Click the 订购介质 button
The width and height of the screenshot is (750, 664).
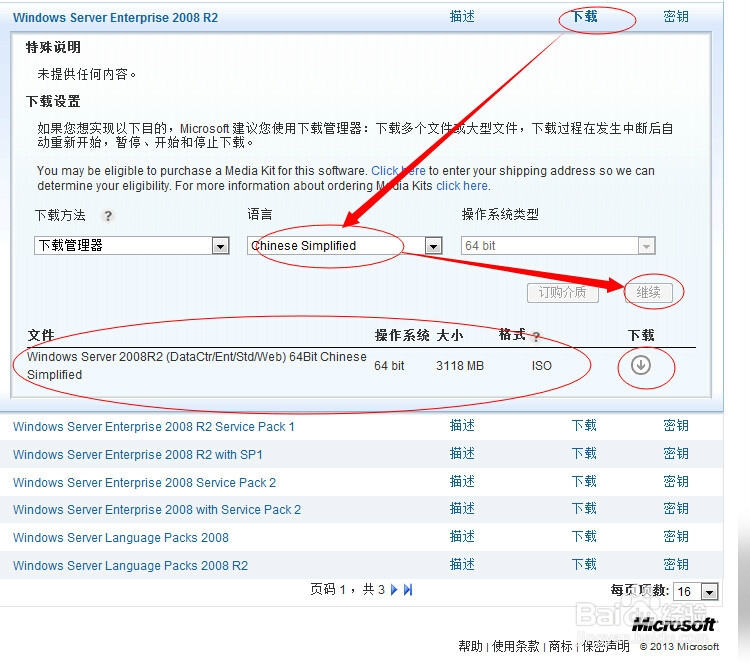(562, 292)
